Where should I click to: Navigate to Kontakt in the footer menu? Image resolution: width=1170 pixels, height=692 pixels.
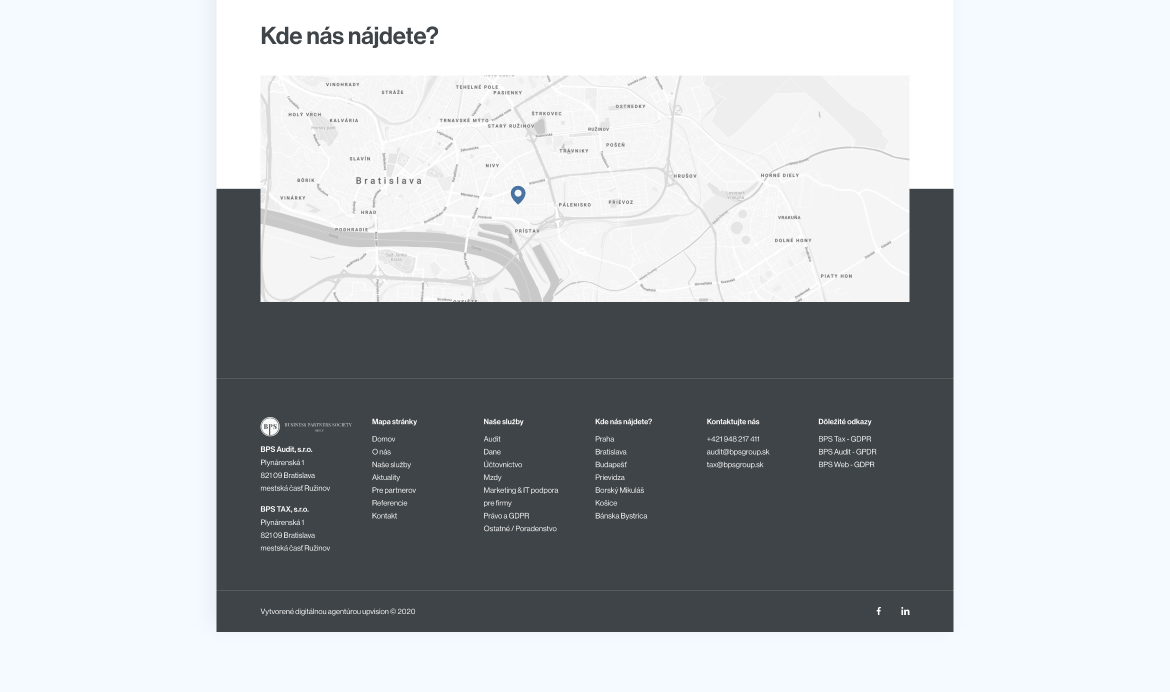(384, 516)
